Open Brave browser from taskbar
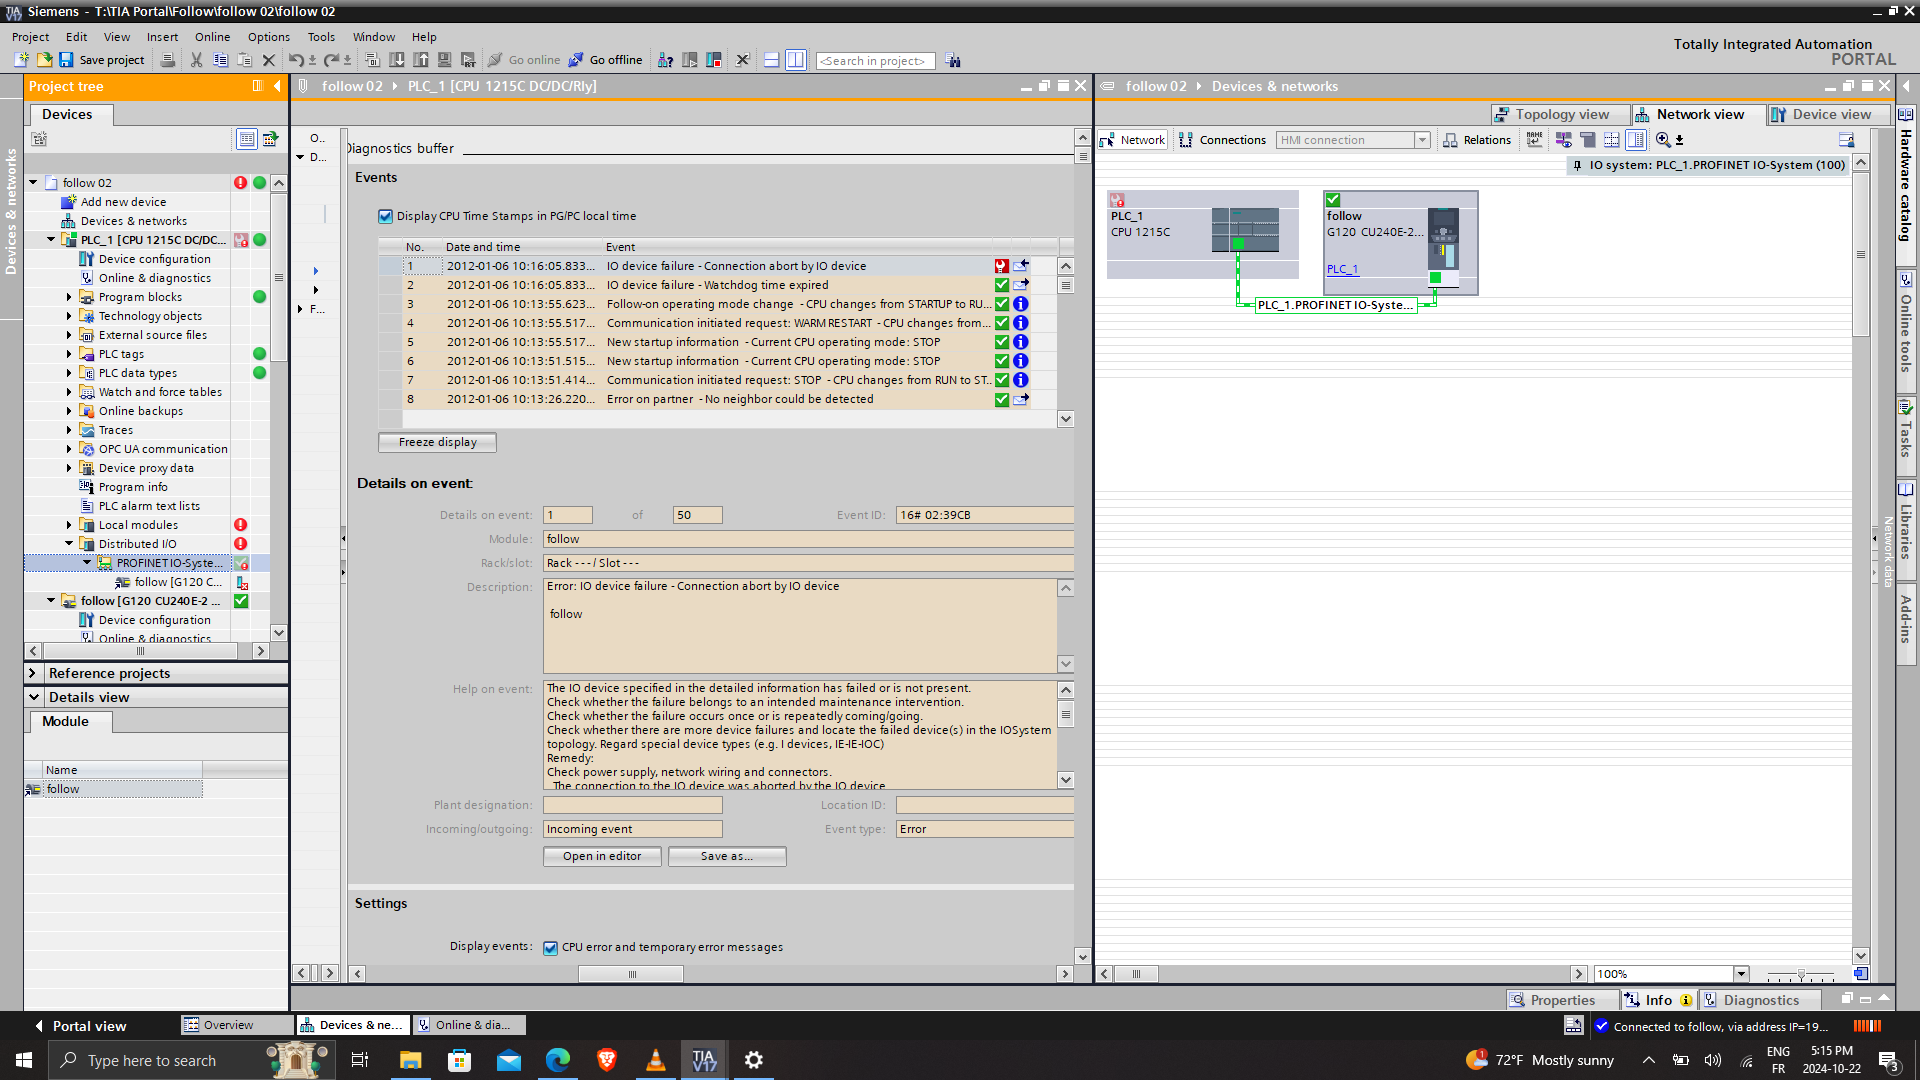This screenshot has width=1920, height=1080. coord(606,1060)
